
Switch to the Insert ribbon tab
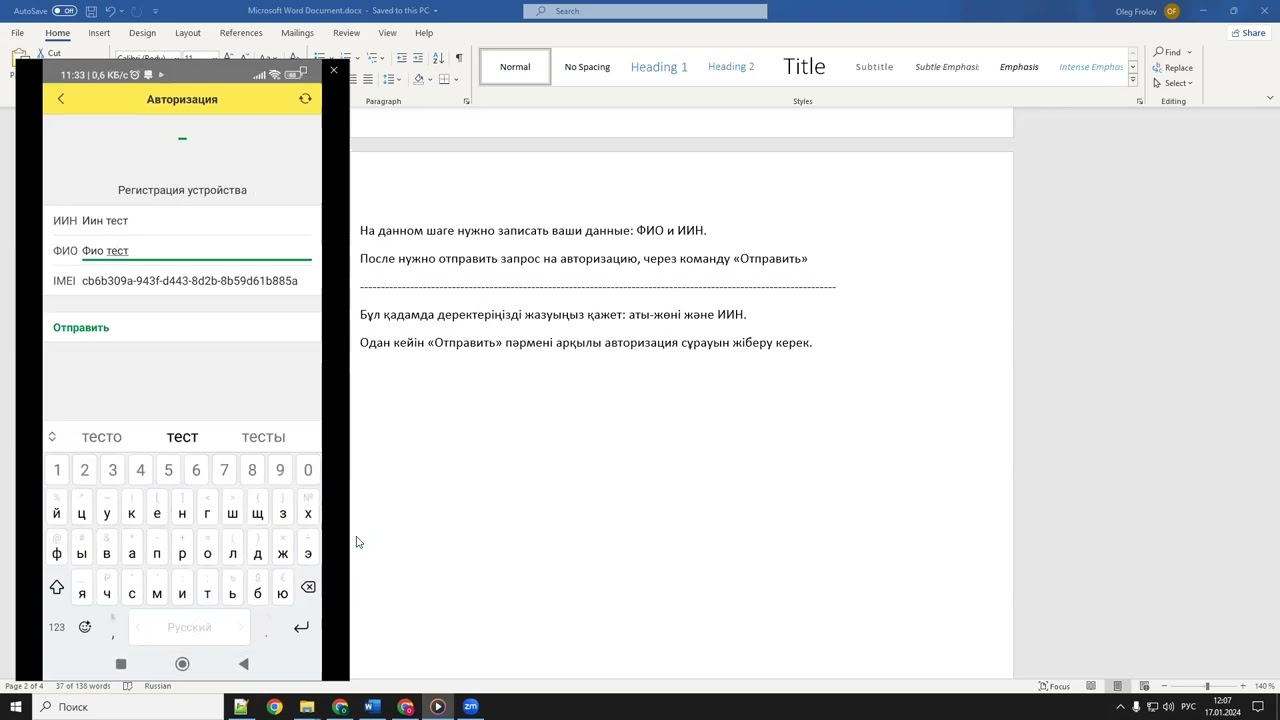(99, 33)
